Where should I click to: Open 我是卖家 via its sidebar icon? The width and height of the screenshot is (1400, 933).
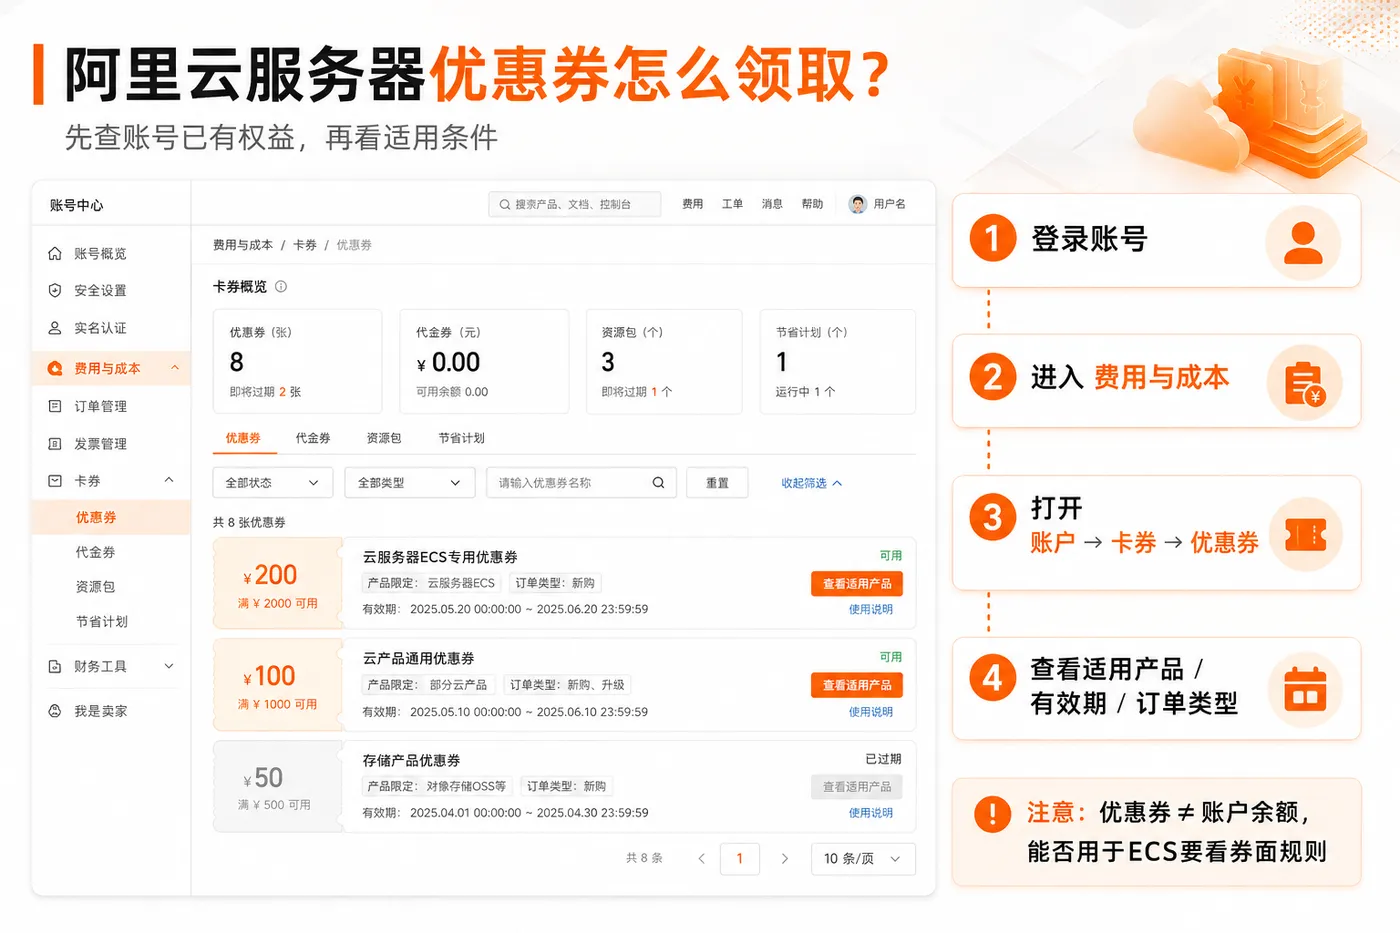click(55, 711)
